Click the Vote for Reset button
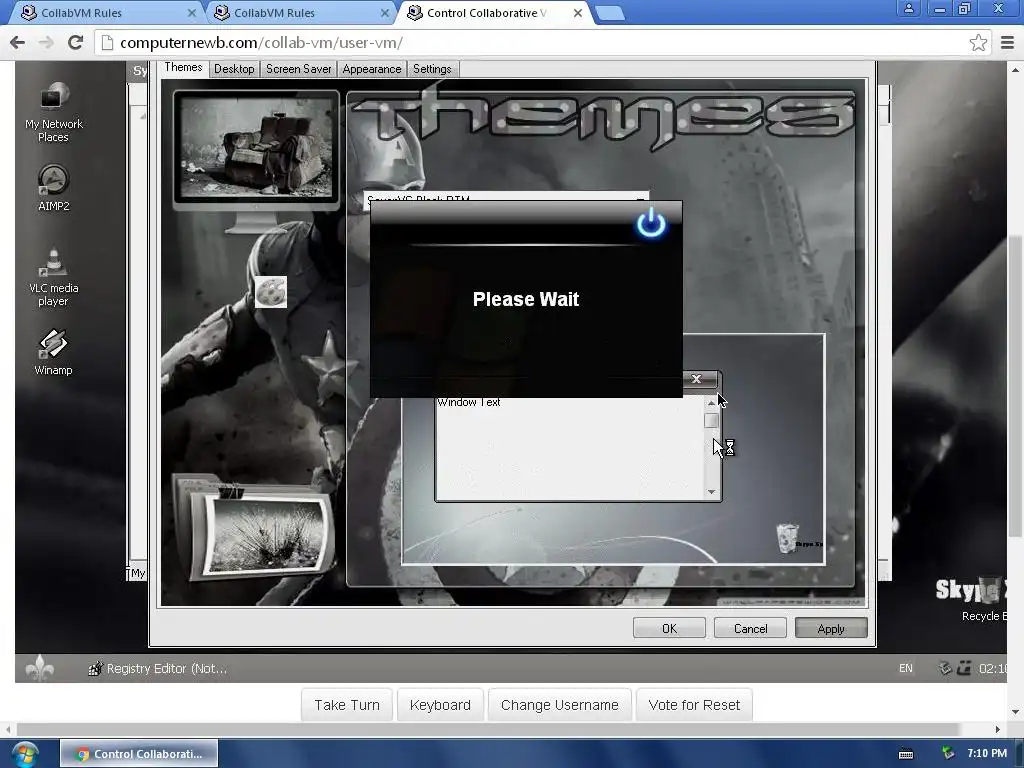 point(694,705)
